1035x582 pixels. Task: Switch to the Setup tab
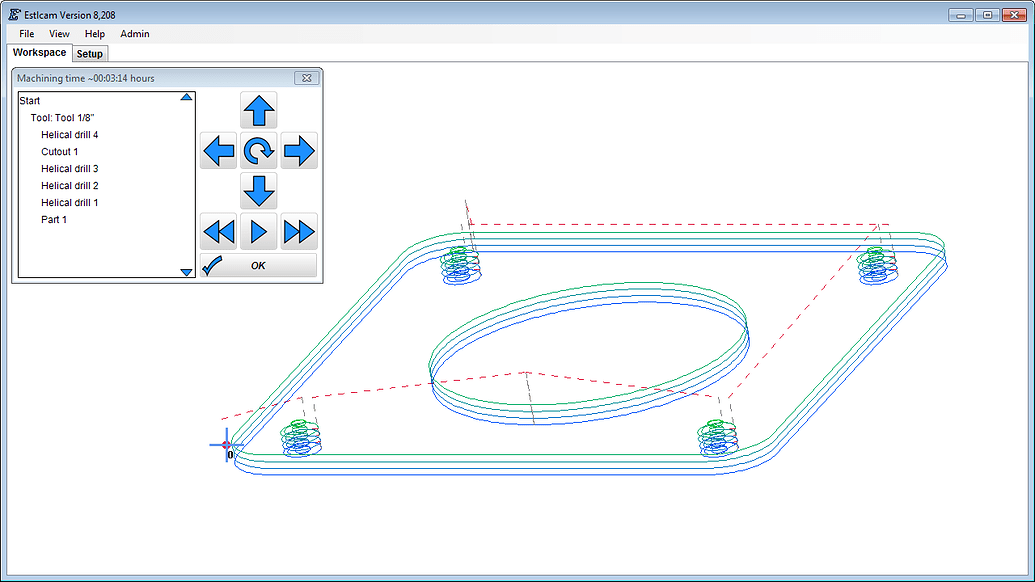click(89, 53)
